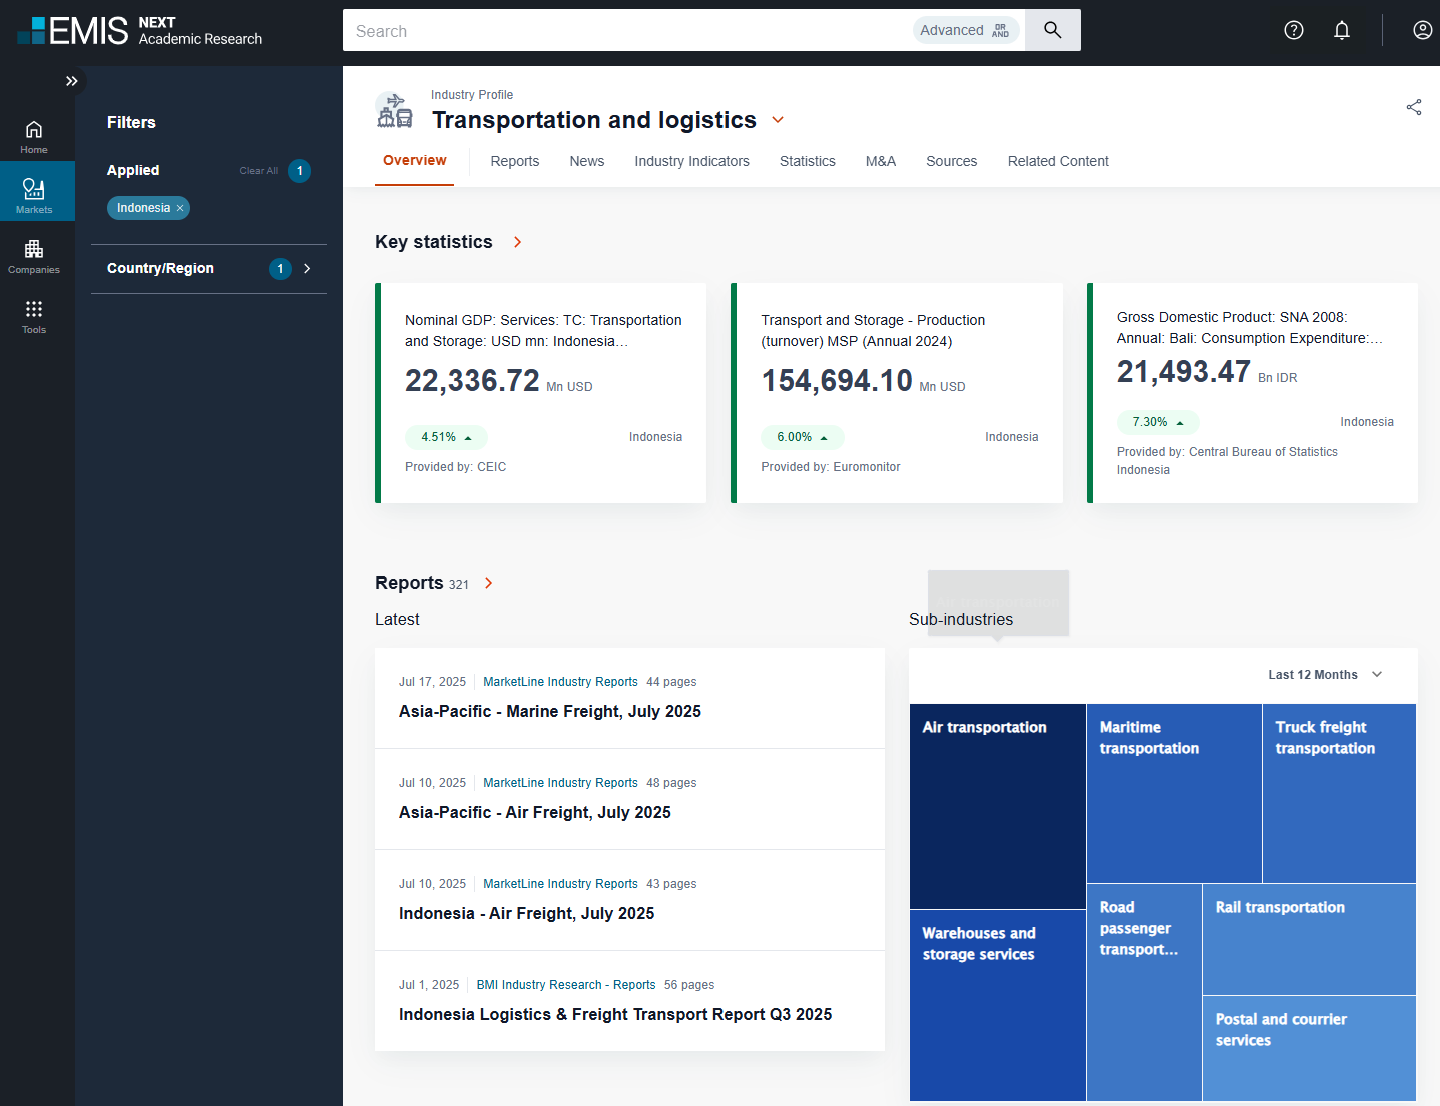Switch to the M&A tab
1440x1106 pixels.
pyautogui.click(x=880, y=161)
